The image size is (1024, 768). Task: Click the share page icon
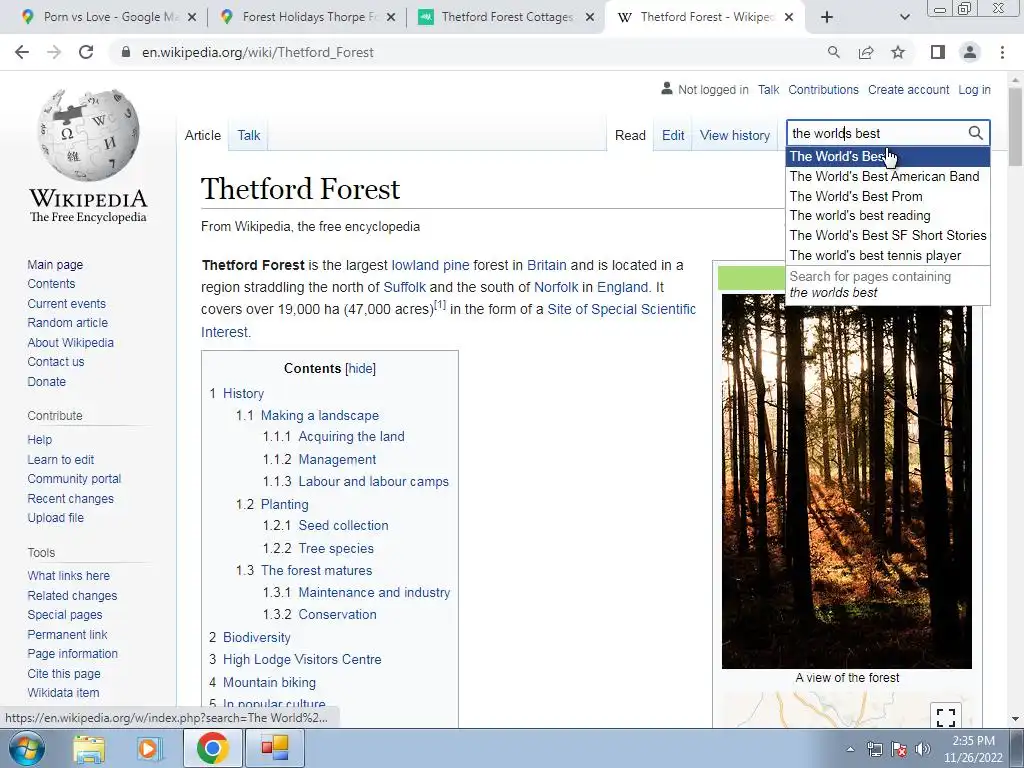pos(866,52)
